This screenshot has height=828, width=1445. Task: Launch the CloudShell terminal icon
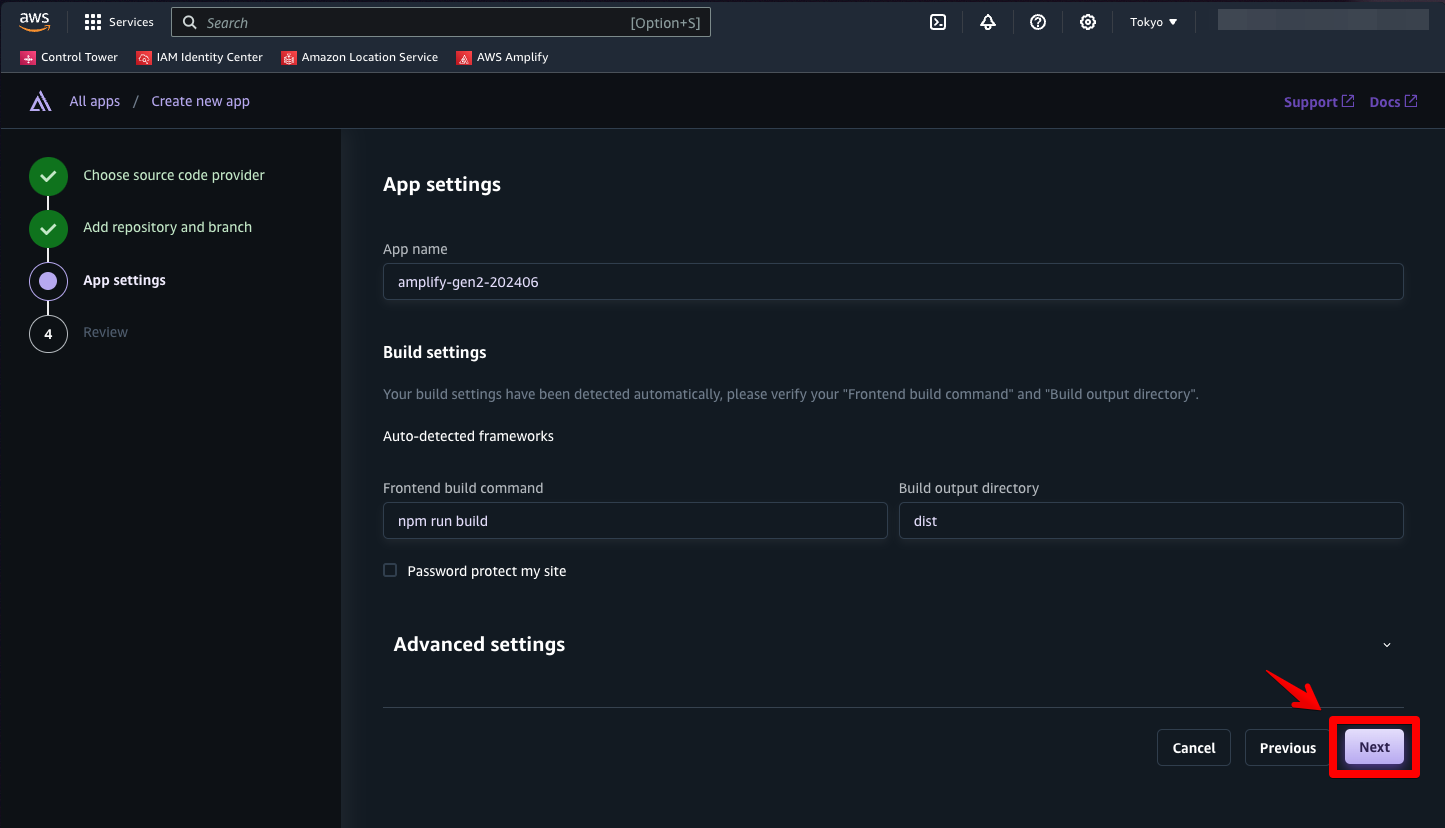(938, 22)
